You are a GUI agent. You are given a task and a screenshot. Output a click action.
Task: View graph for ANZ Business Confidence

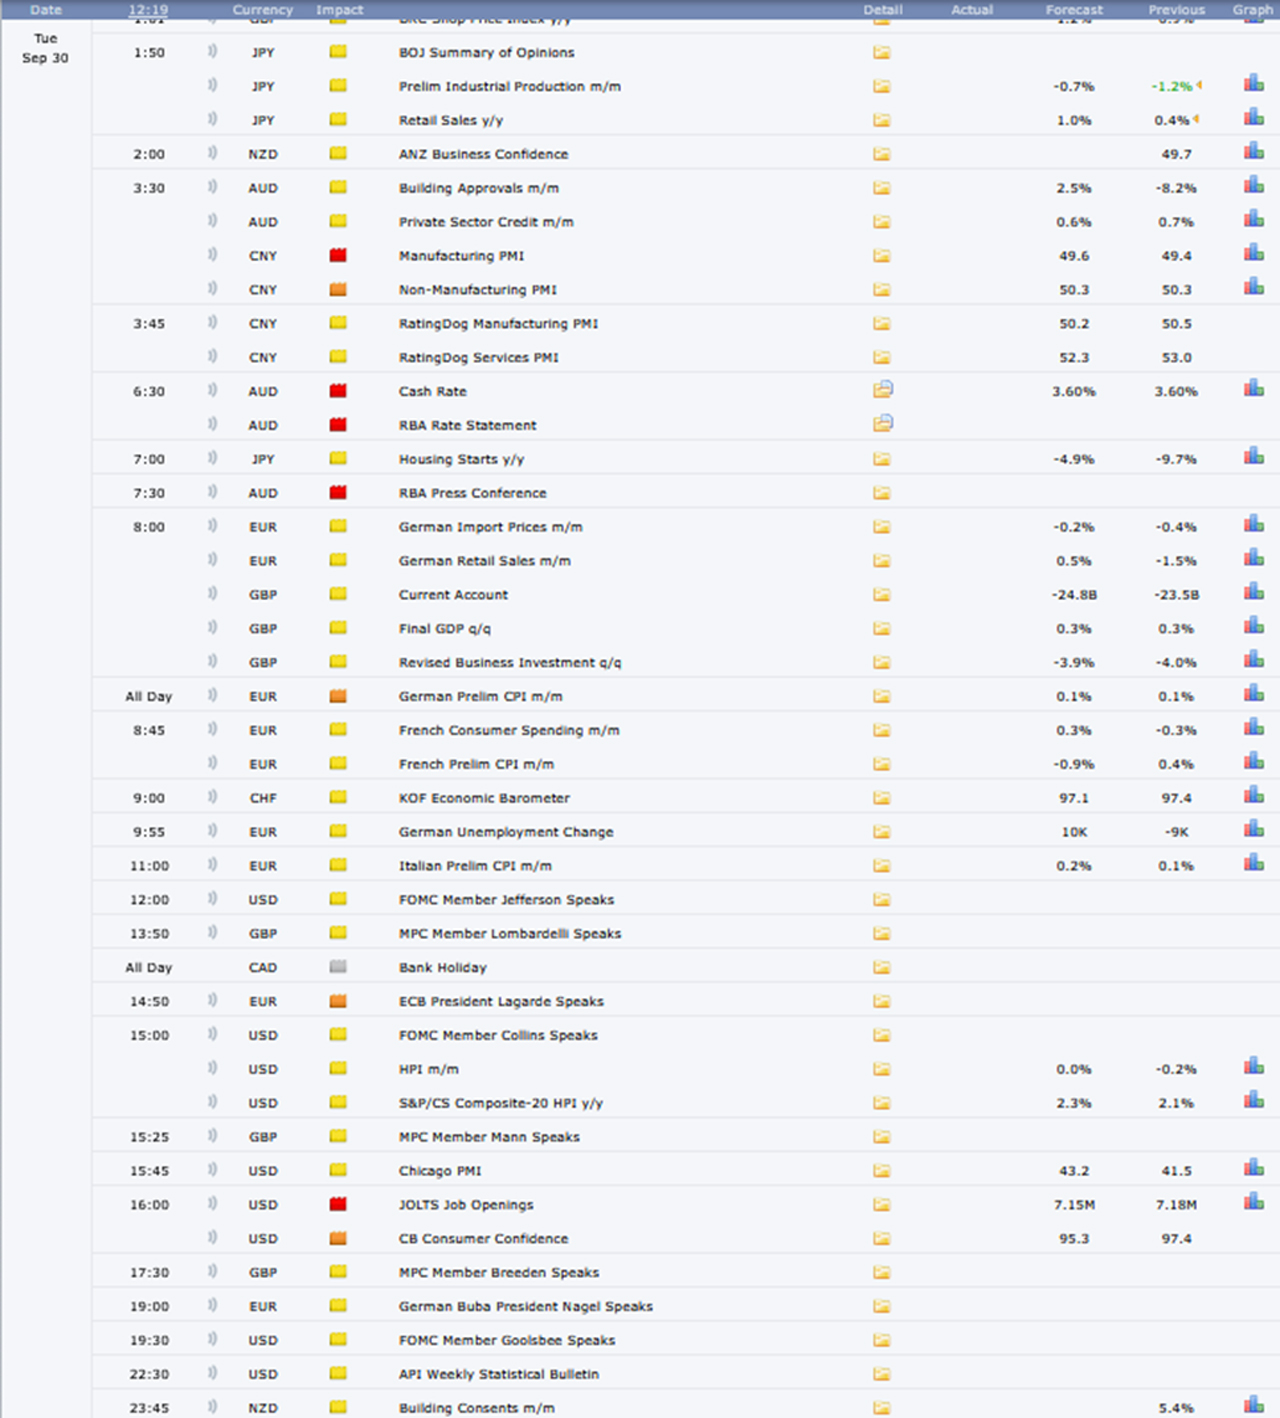(x=1253, y=152)
